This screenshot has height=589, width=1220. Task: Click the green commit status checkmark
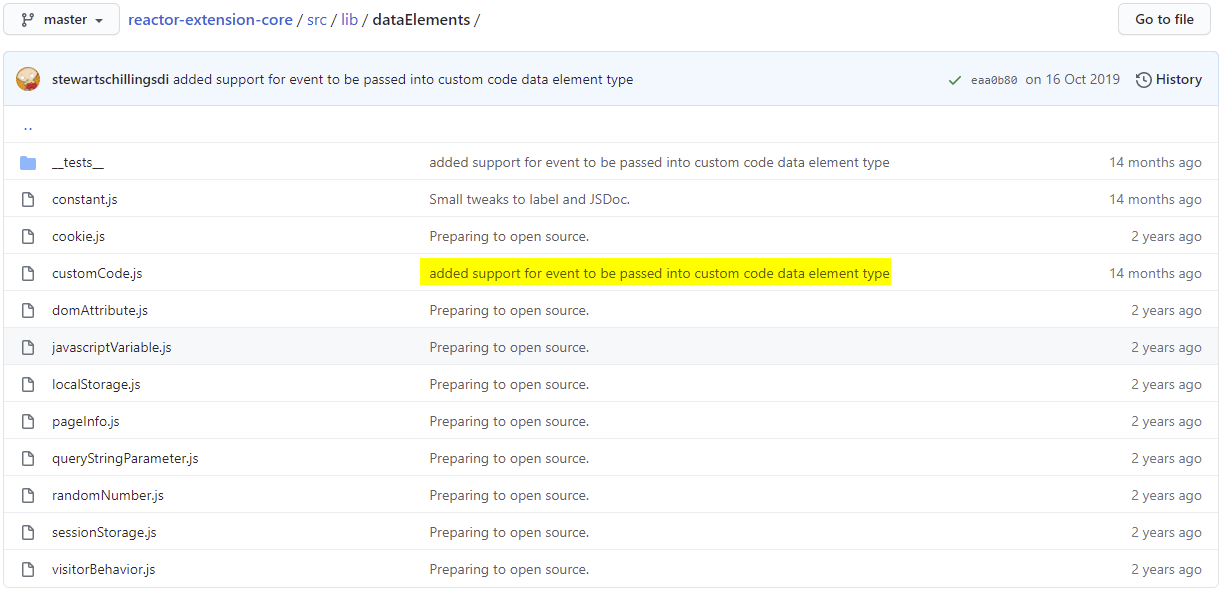click(x=954, y=80)
